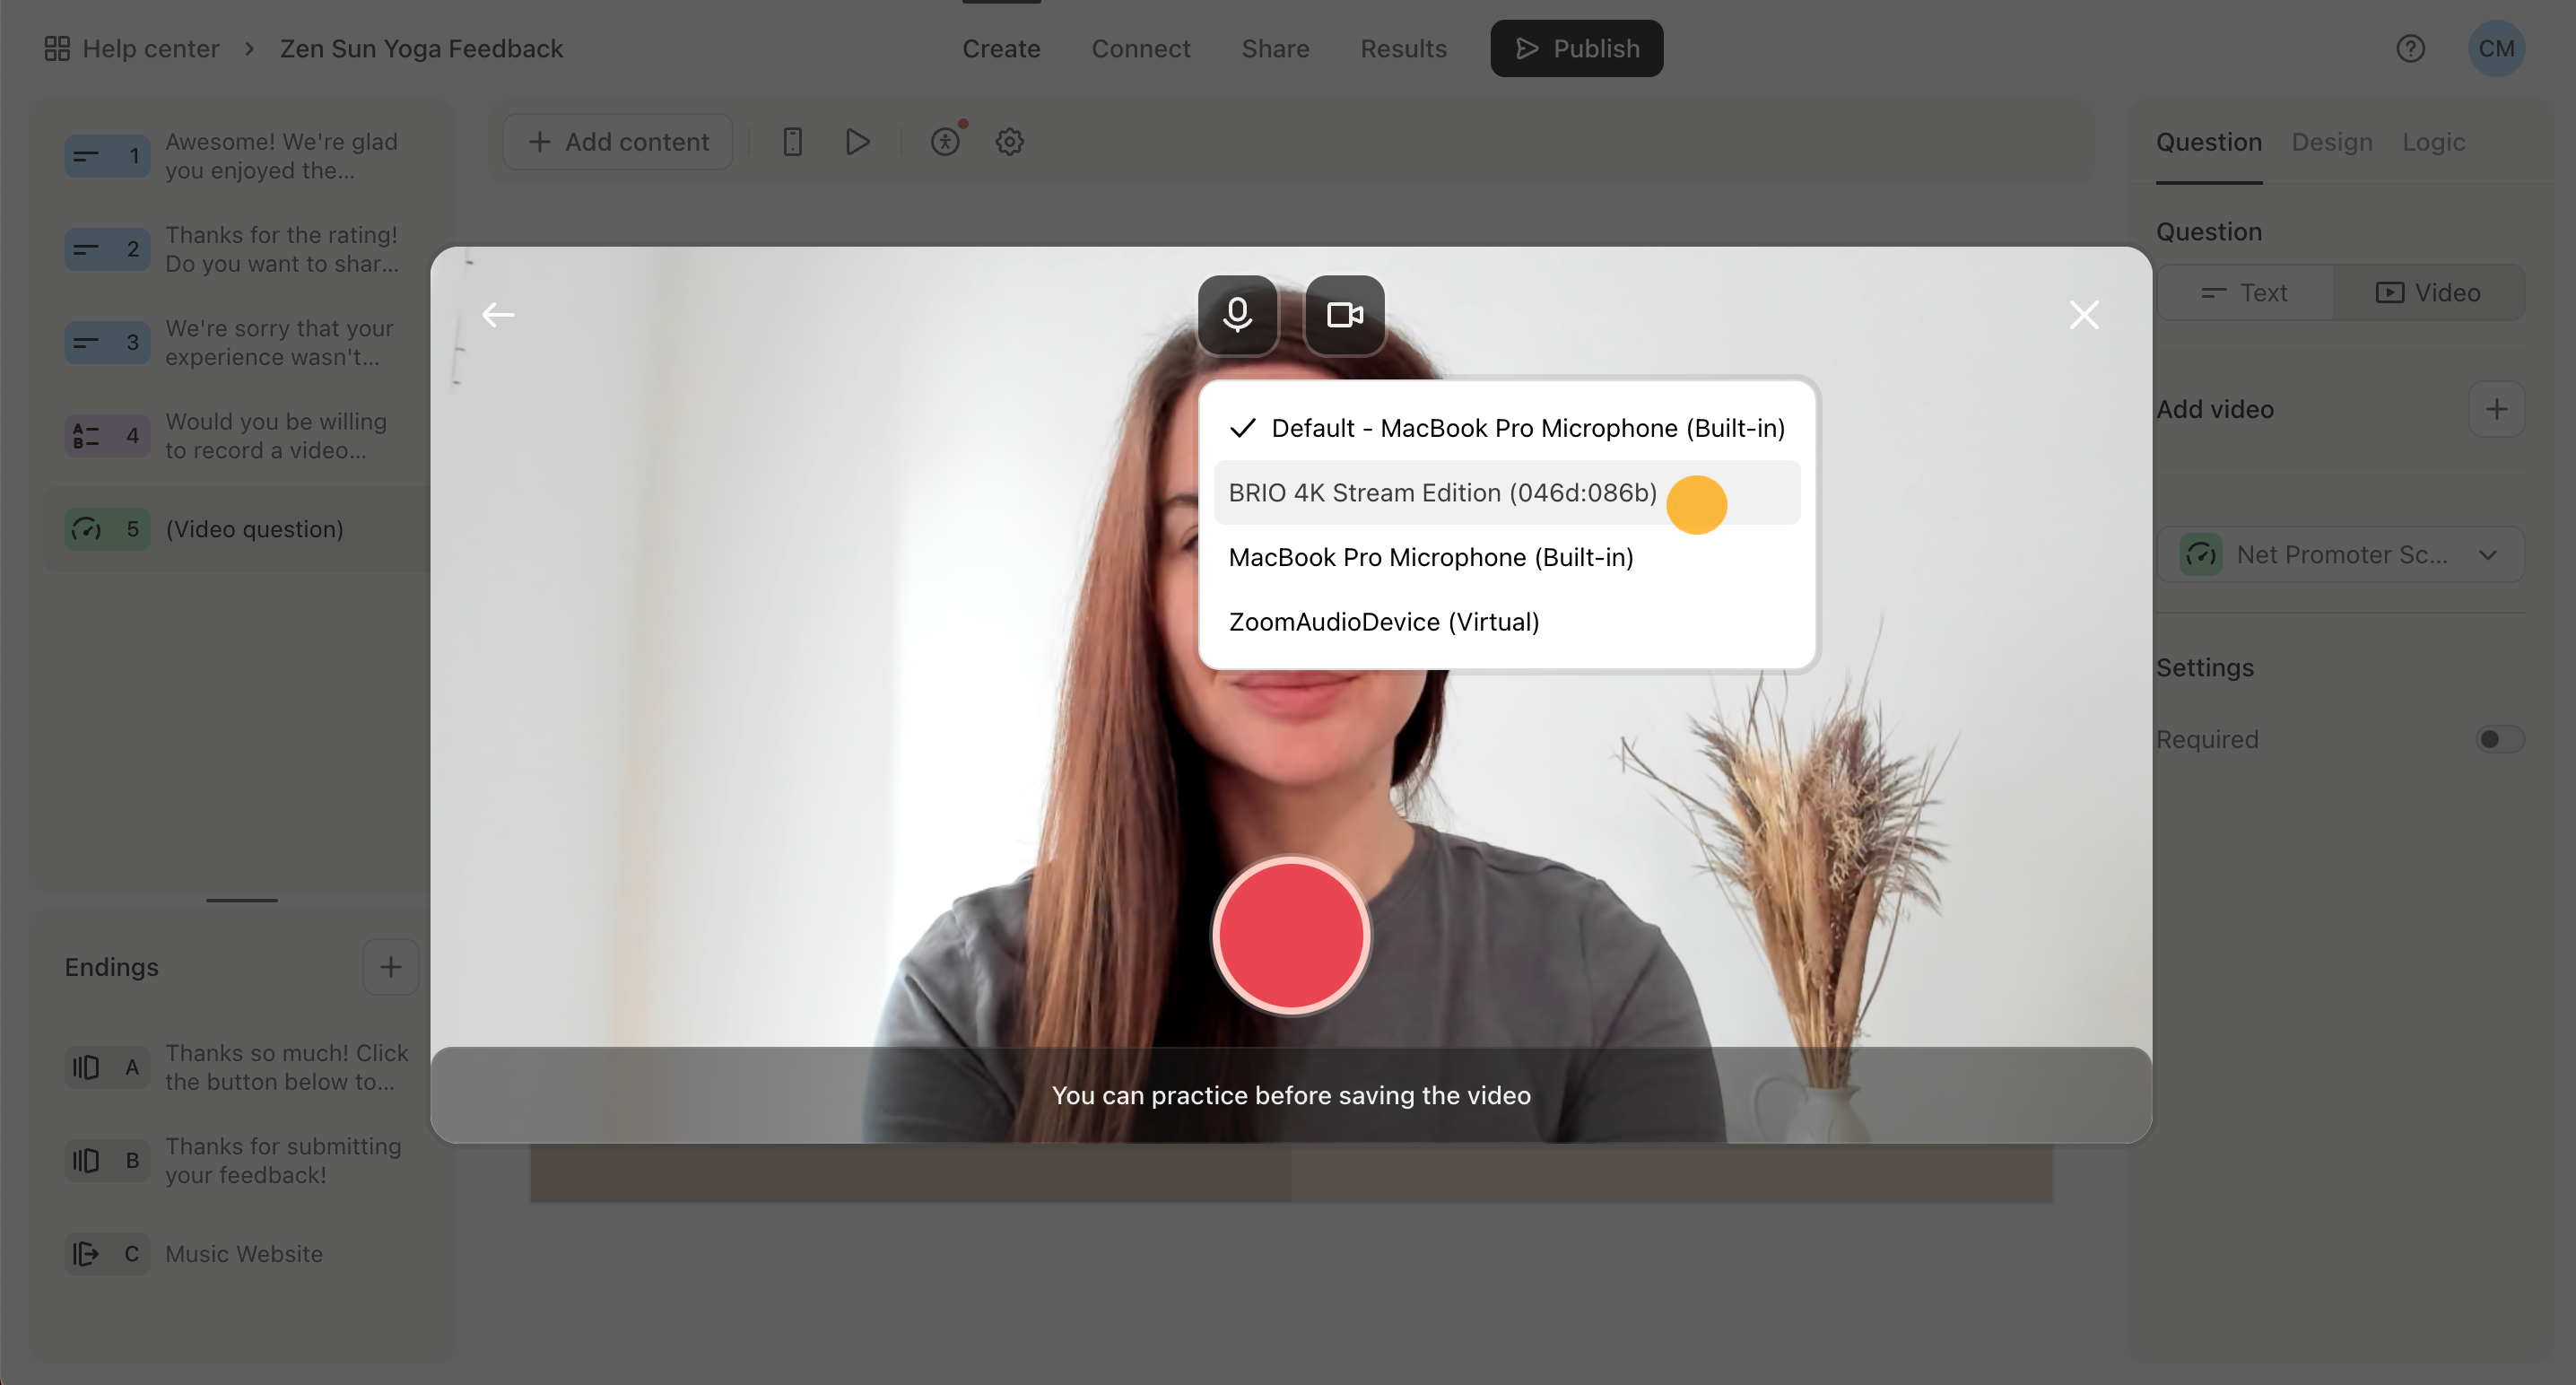The width and height of the screenshot is (2576, 1385).
Task: Switch to the Create tab
Action: [x=1001, y=48]
